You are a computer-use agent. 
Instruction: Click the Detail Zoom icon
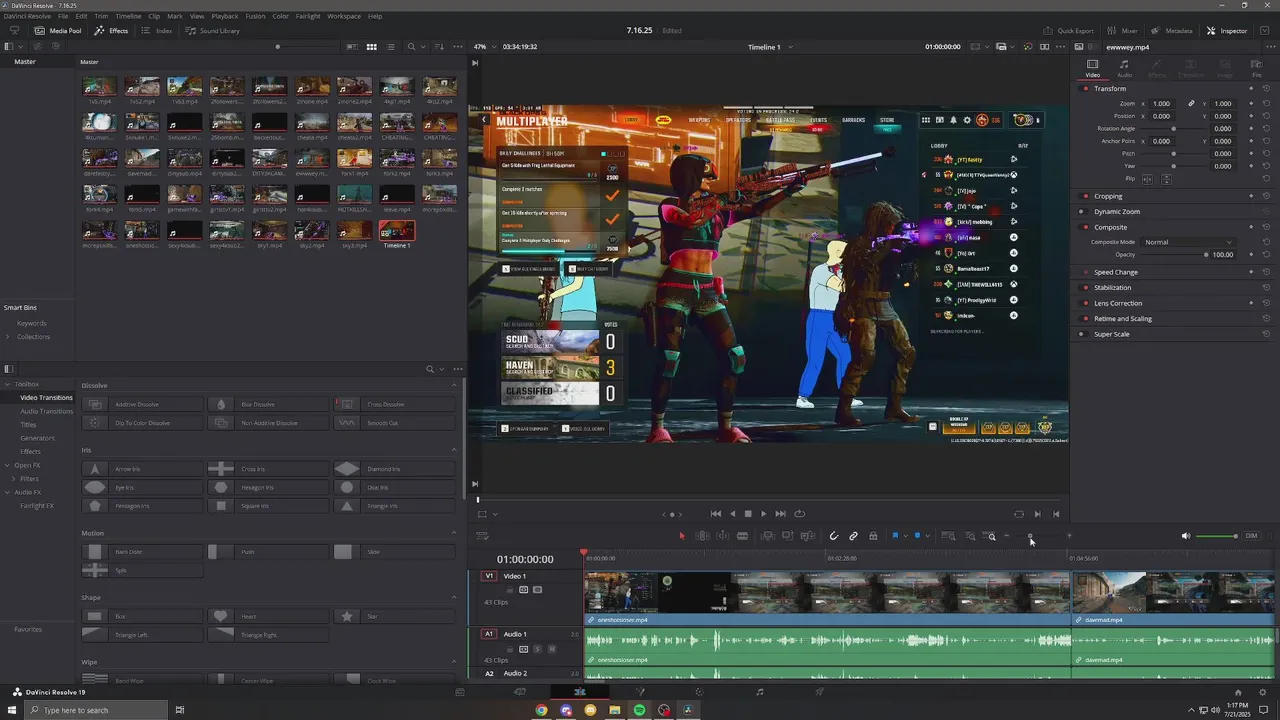970,536
